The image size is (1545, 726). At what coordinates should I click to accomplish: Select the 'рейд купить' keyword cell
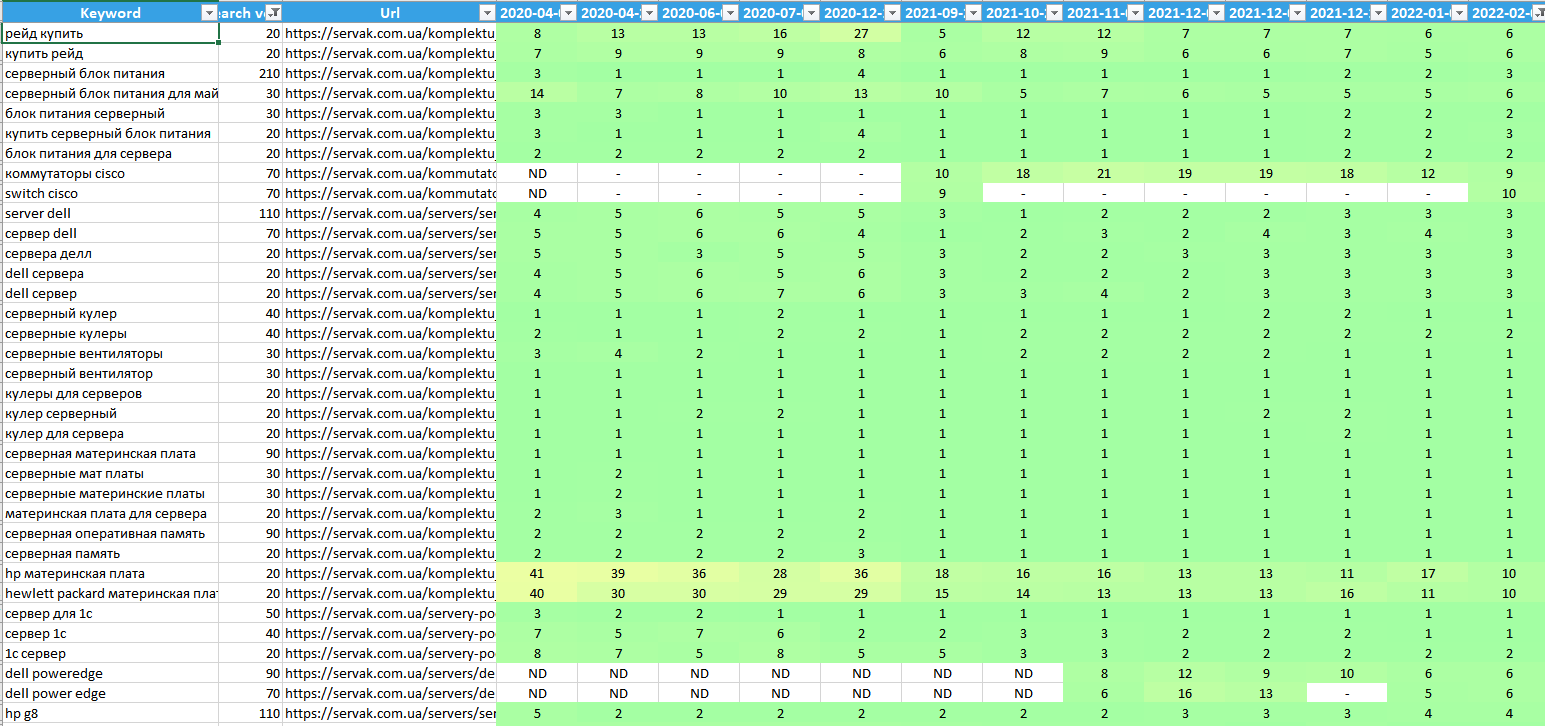click(x=110, y=34)
